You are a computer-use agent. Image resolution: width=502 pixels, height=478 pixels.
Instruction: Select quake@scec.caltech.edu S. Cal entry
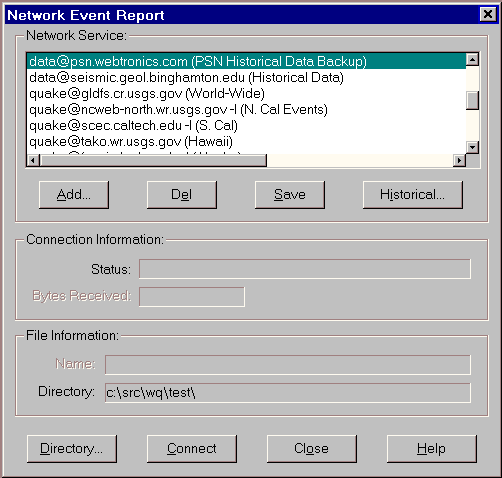246,125
